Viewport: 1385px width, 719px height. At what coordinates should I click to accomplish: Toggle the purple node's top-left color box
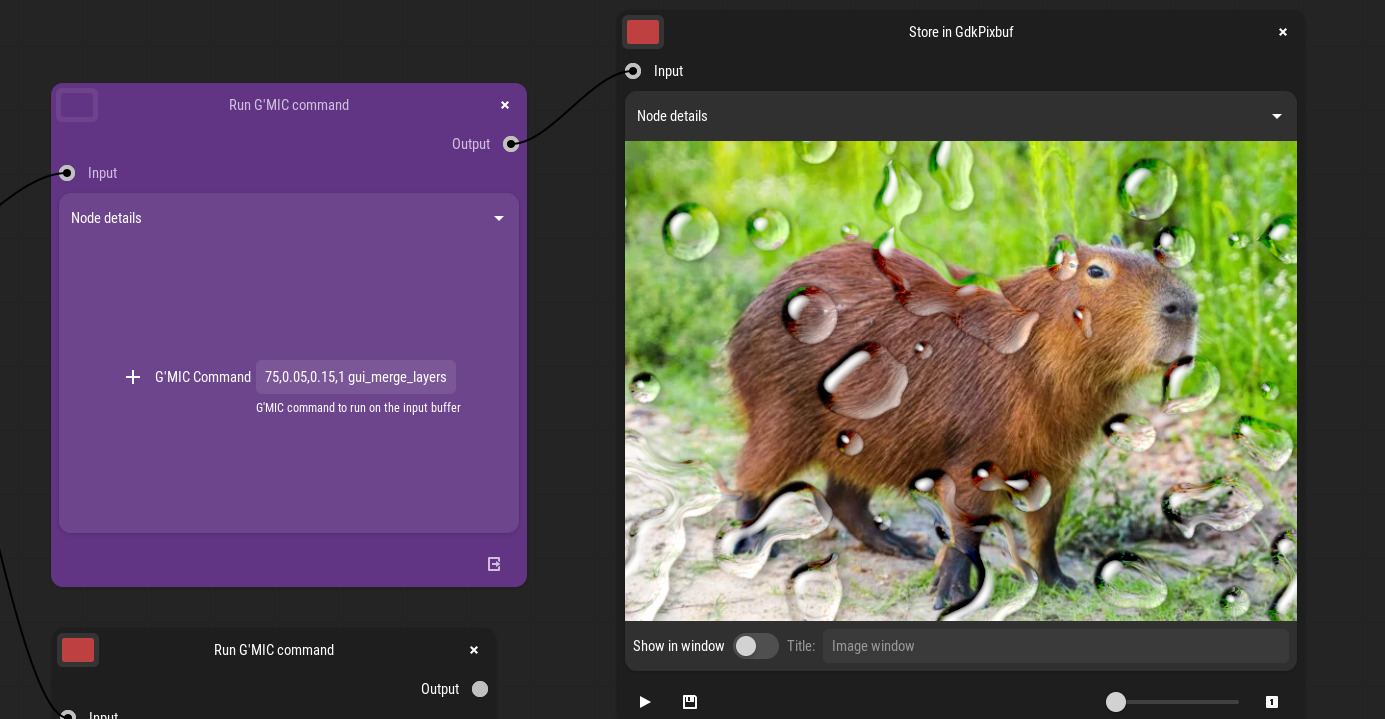tap(77, 105)
